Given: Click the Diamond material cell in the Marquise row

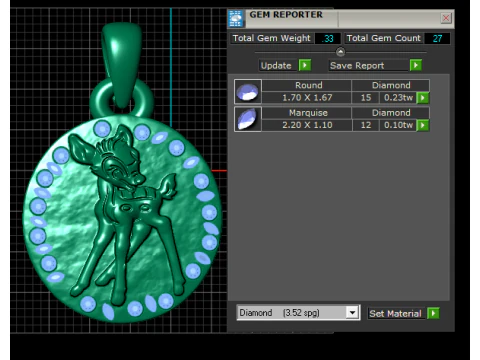Looking at the screenshot, I should (x=391, y=113).
